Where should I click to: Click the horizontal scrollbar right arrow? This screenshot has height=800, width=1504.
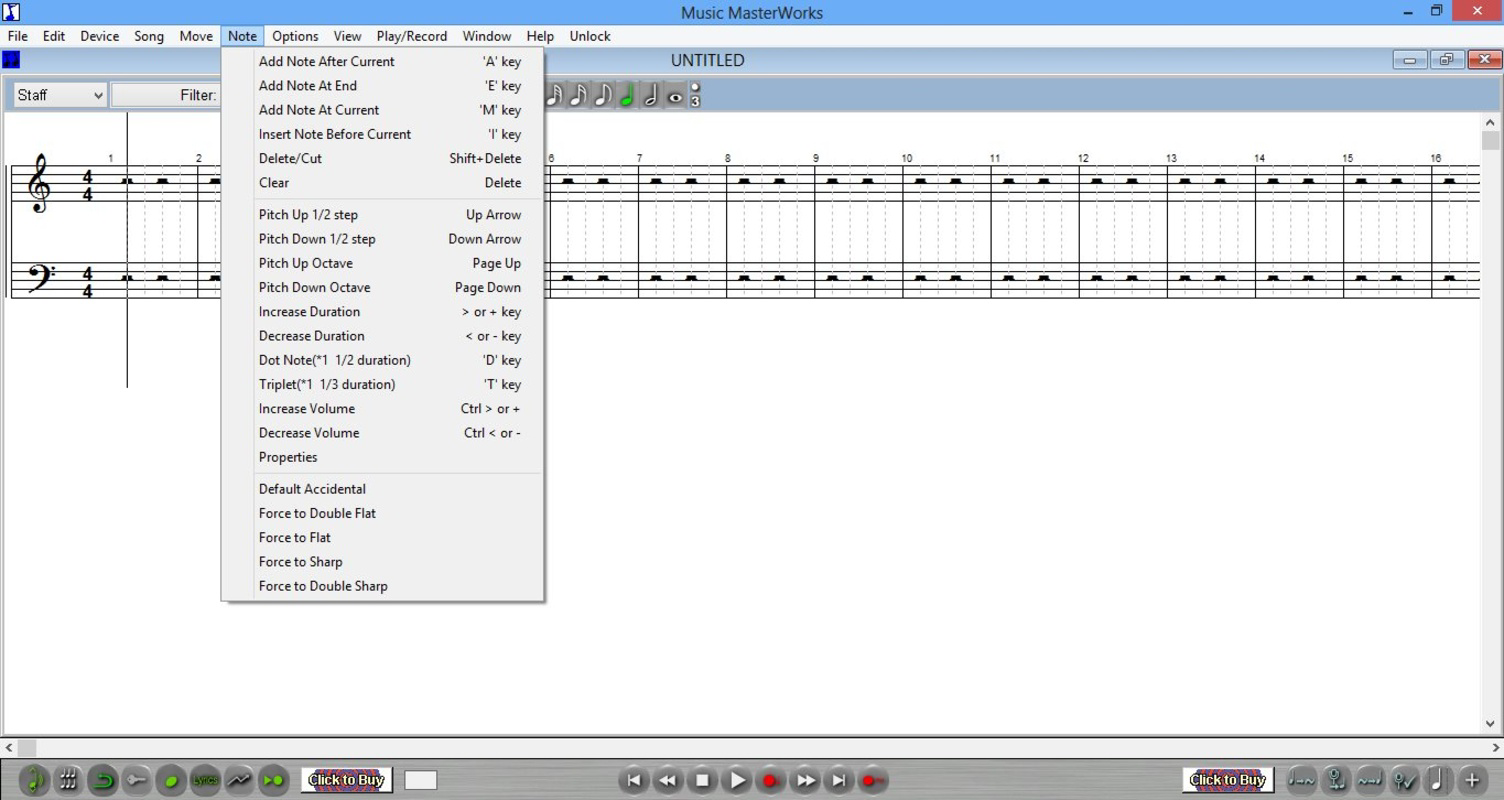(1496, 747)
